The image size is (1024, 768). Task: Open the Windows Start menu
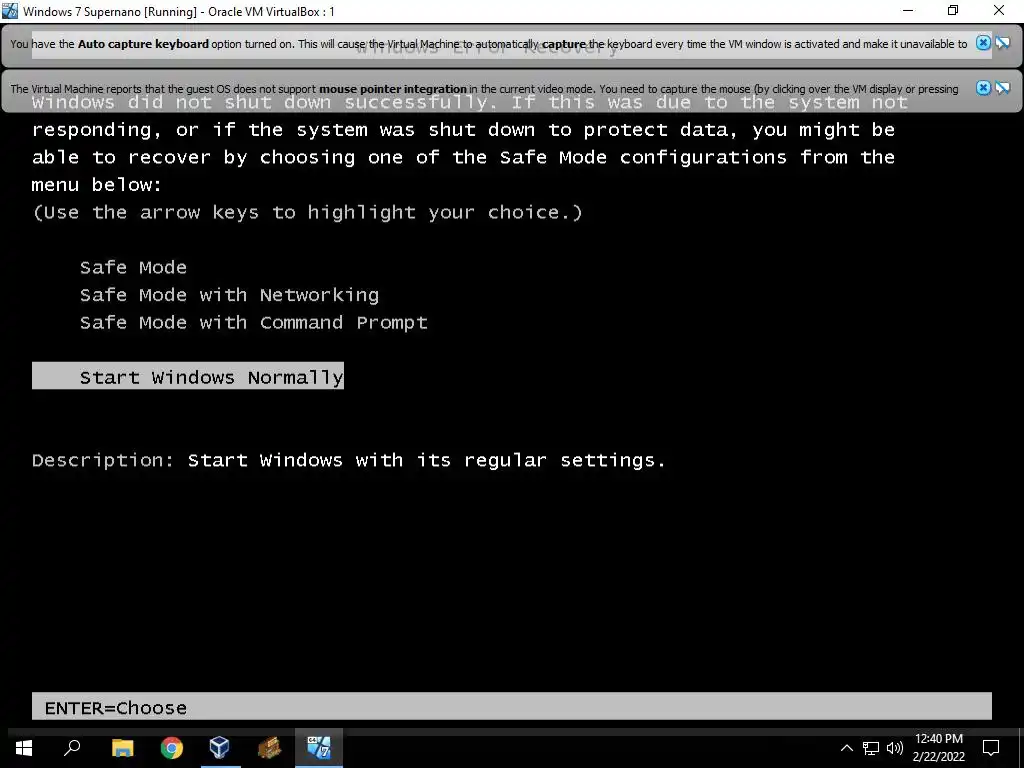point(24,748)
